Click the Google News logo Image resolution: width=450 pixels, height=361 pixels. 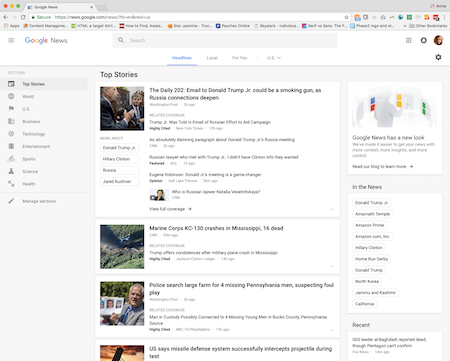(46, 40)
